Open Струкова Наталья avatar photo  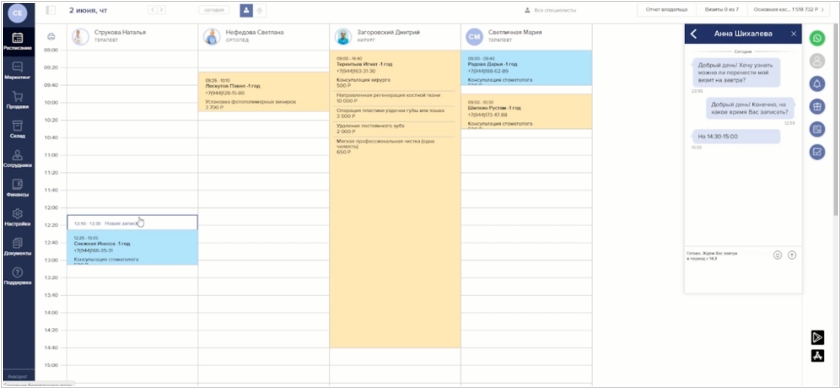(x=80, y=36)
